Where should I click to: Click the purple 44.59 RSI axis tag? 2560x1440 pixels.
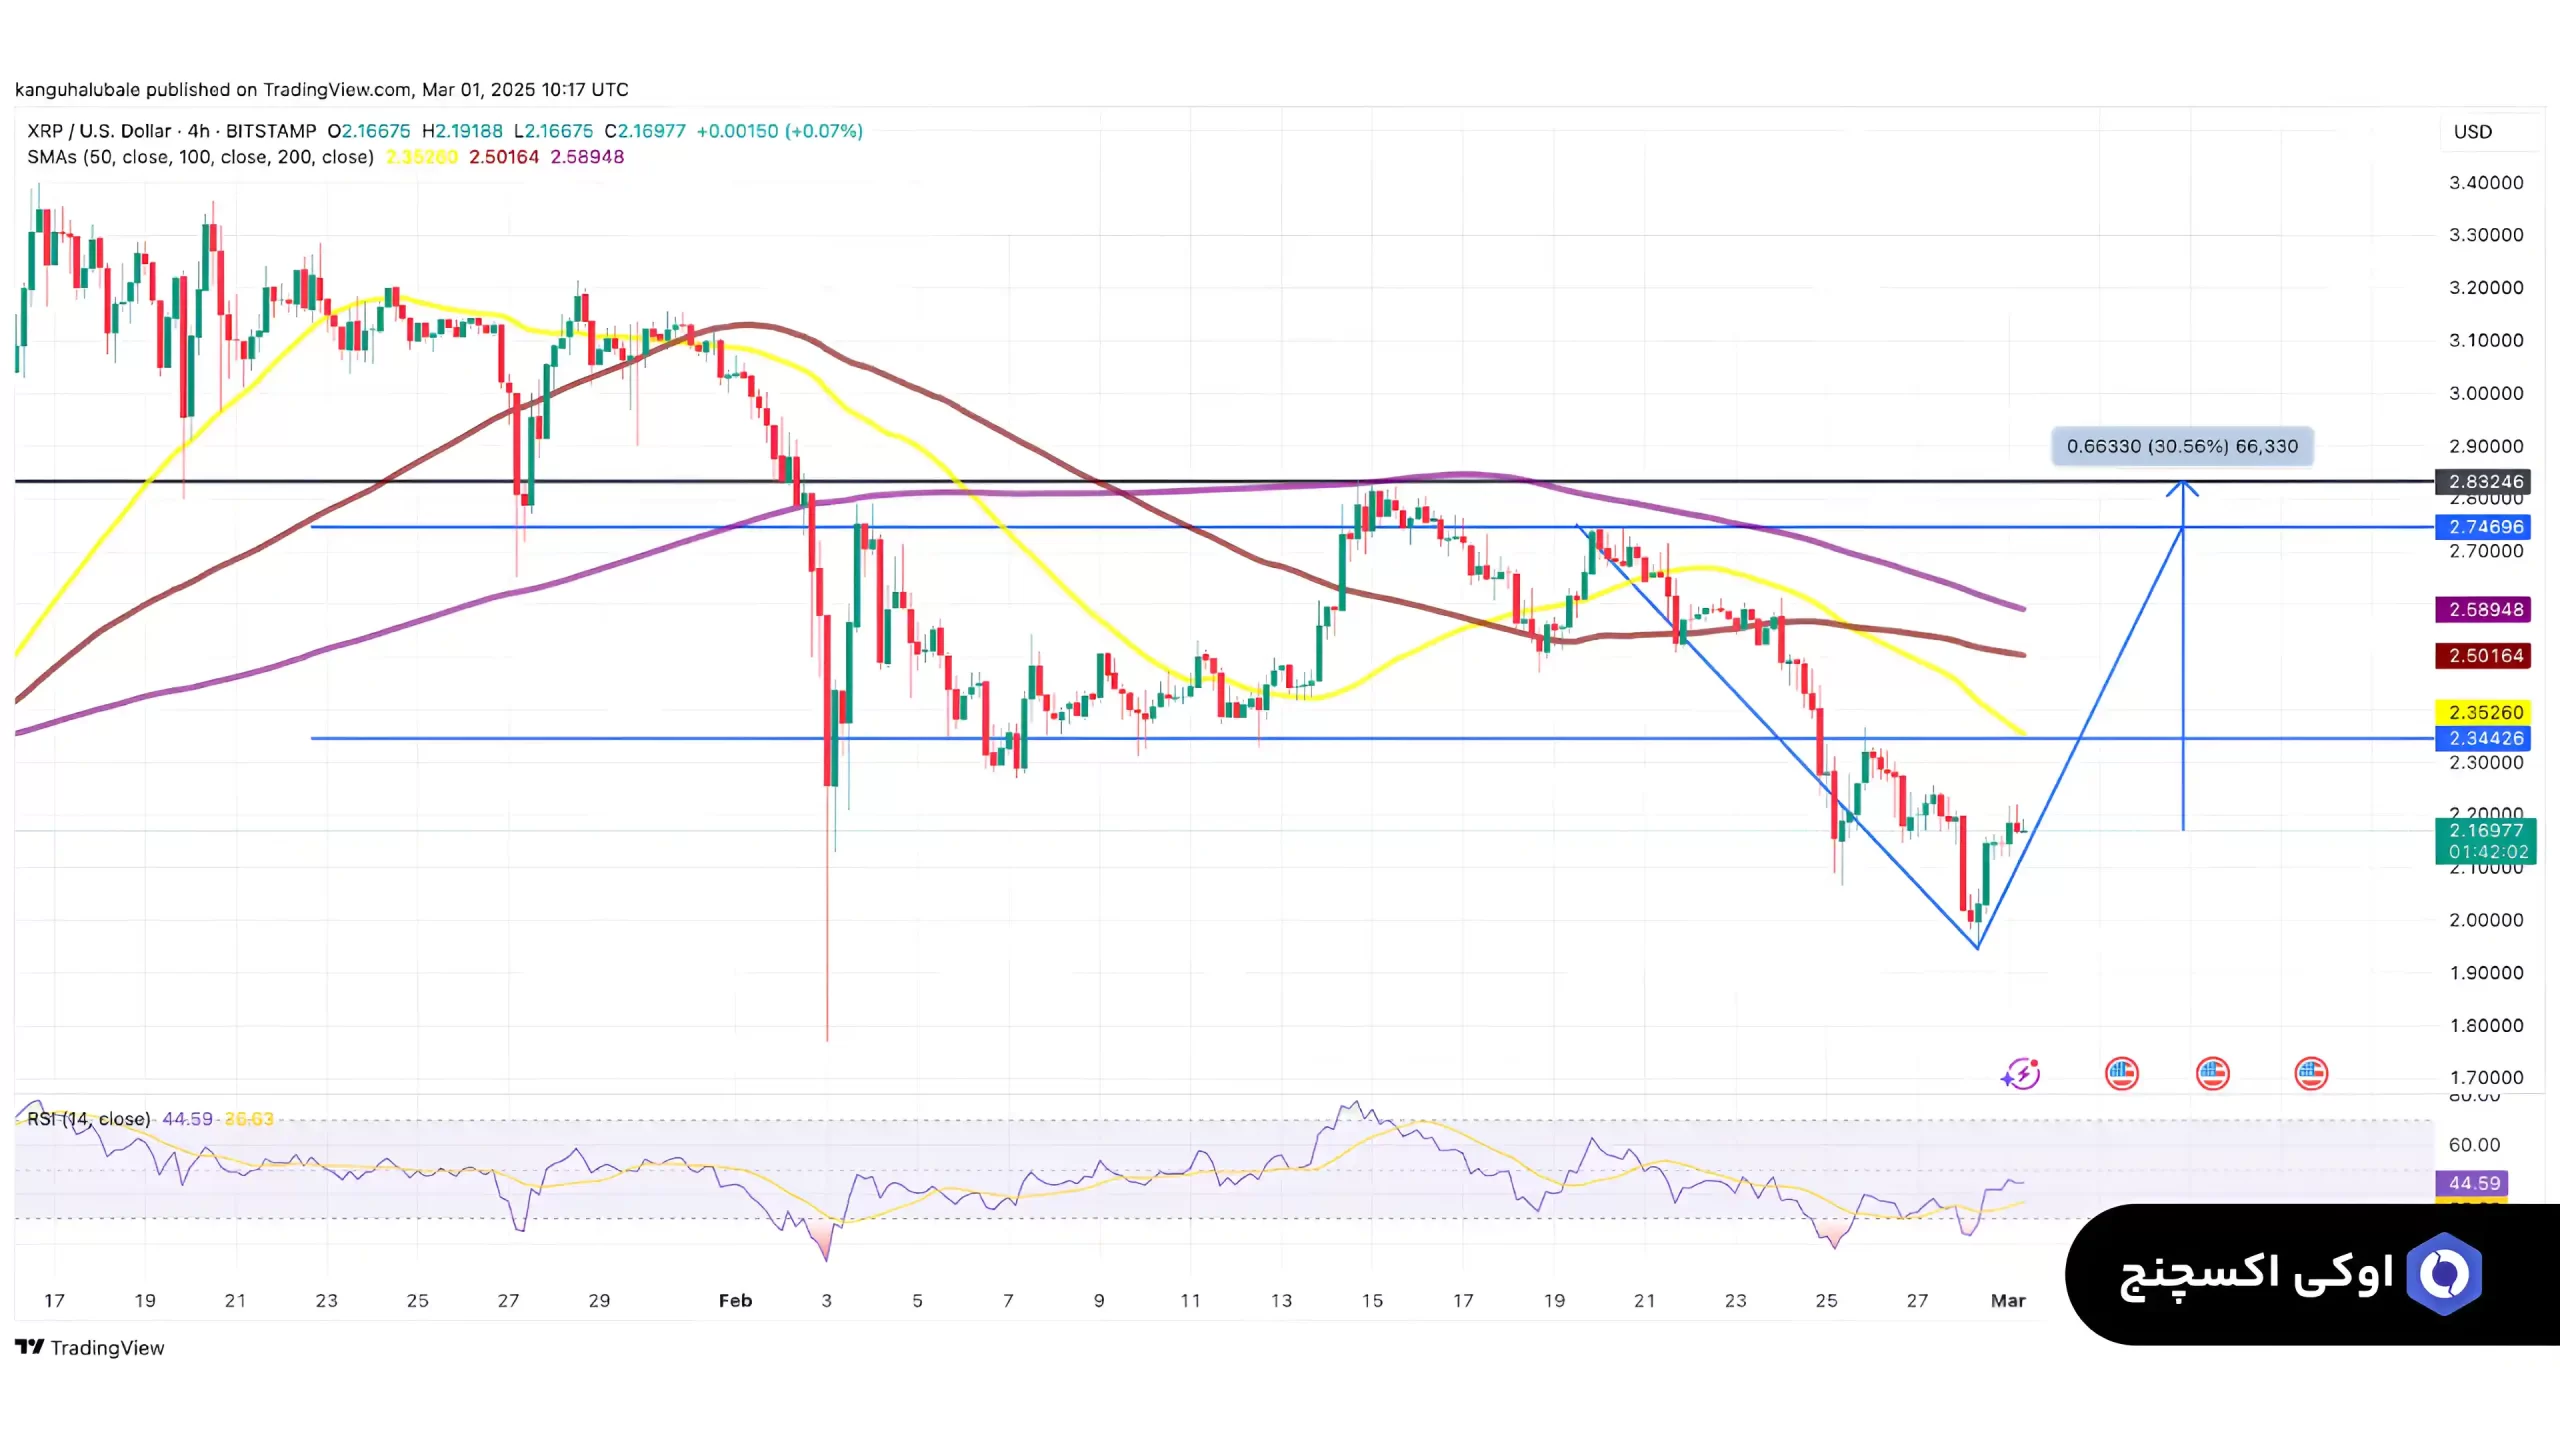click(x=2474, y=1183)
